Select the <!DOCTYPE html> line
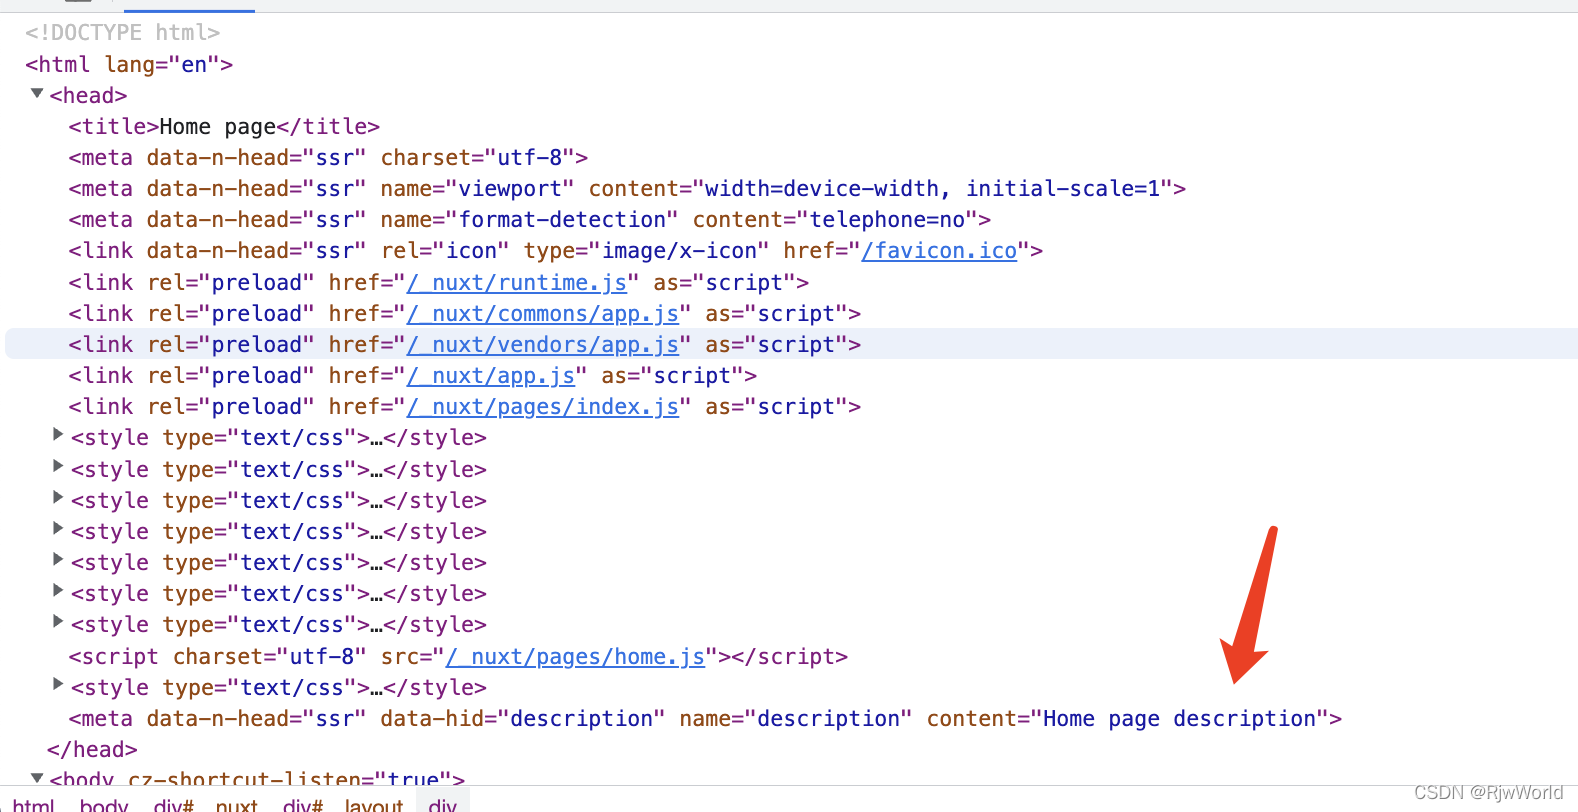Screen dimensions: 1578x812 (x=123, y=33)
